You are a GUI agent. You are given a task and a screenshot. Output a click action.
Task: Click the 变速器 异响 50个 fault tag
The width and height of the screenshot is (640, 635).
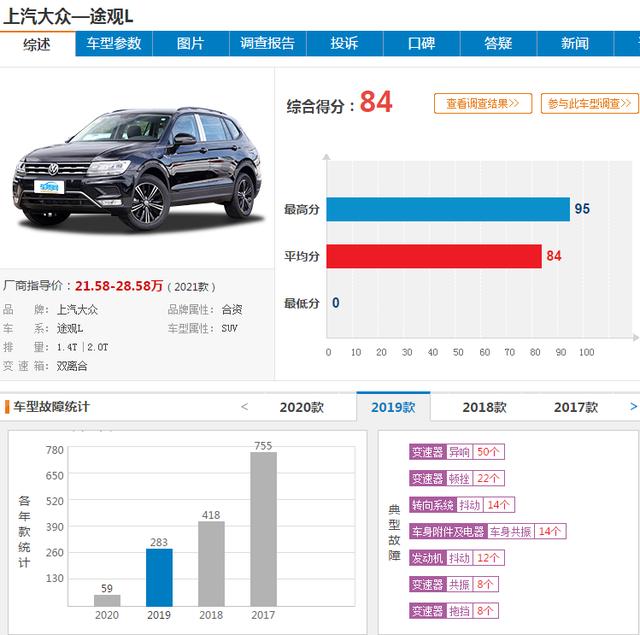click(x=457, y=452)
